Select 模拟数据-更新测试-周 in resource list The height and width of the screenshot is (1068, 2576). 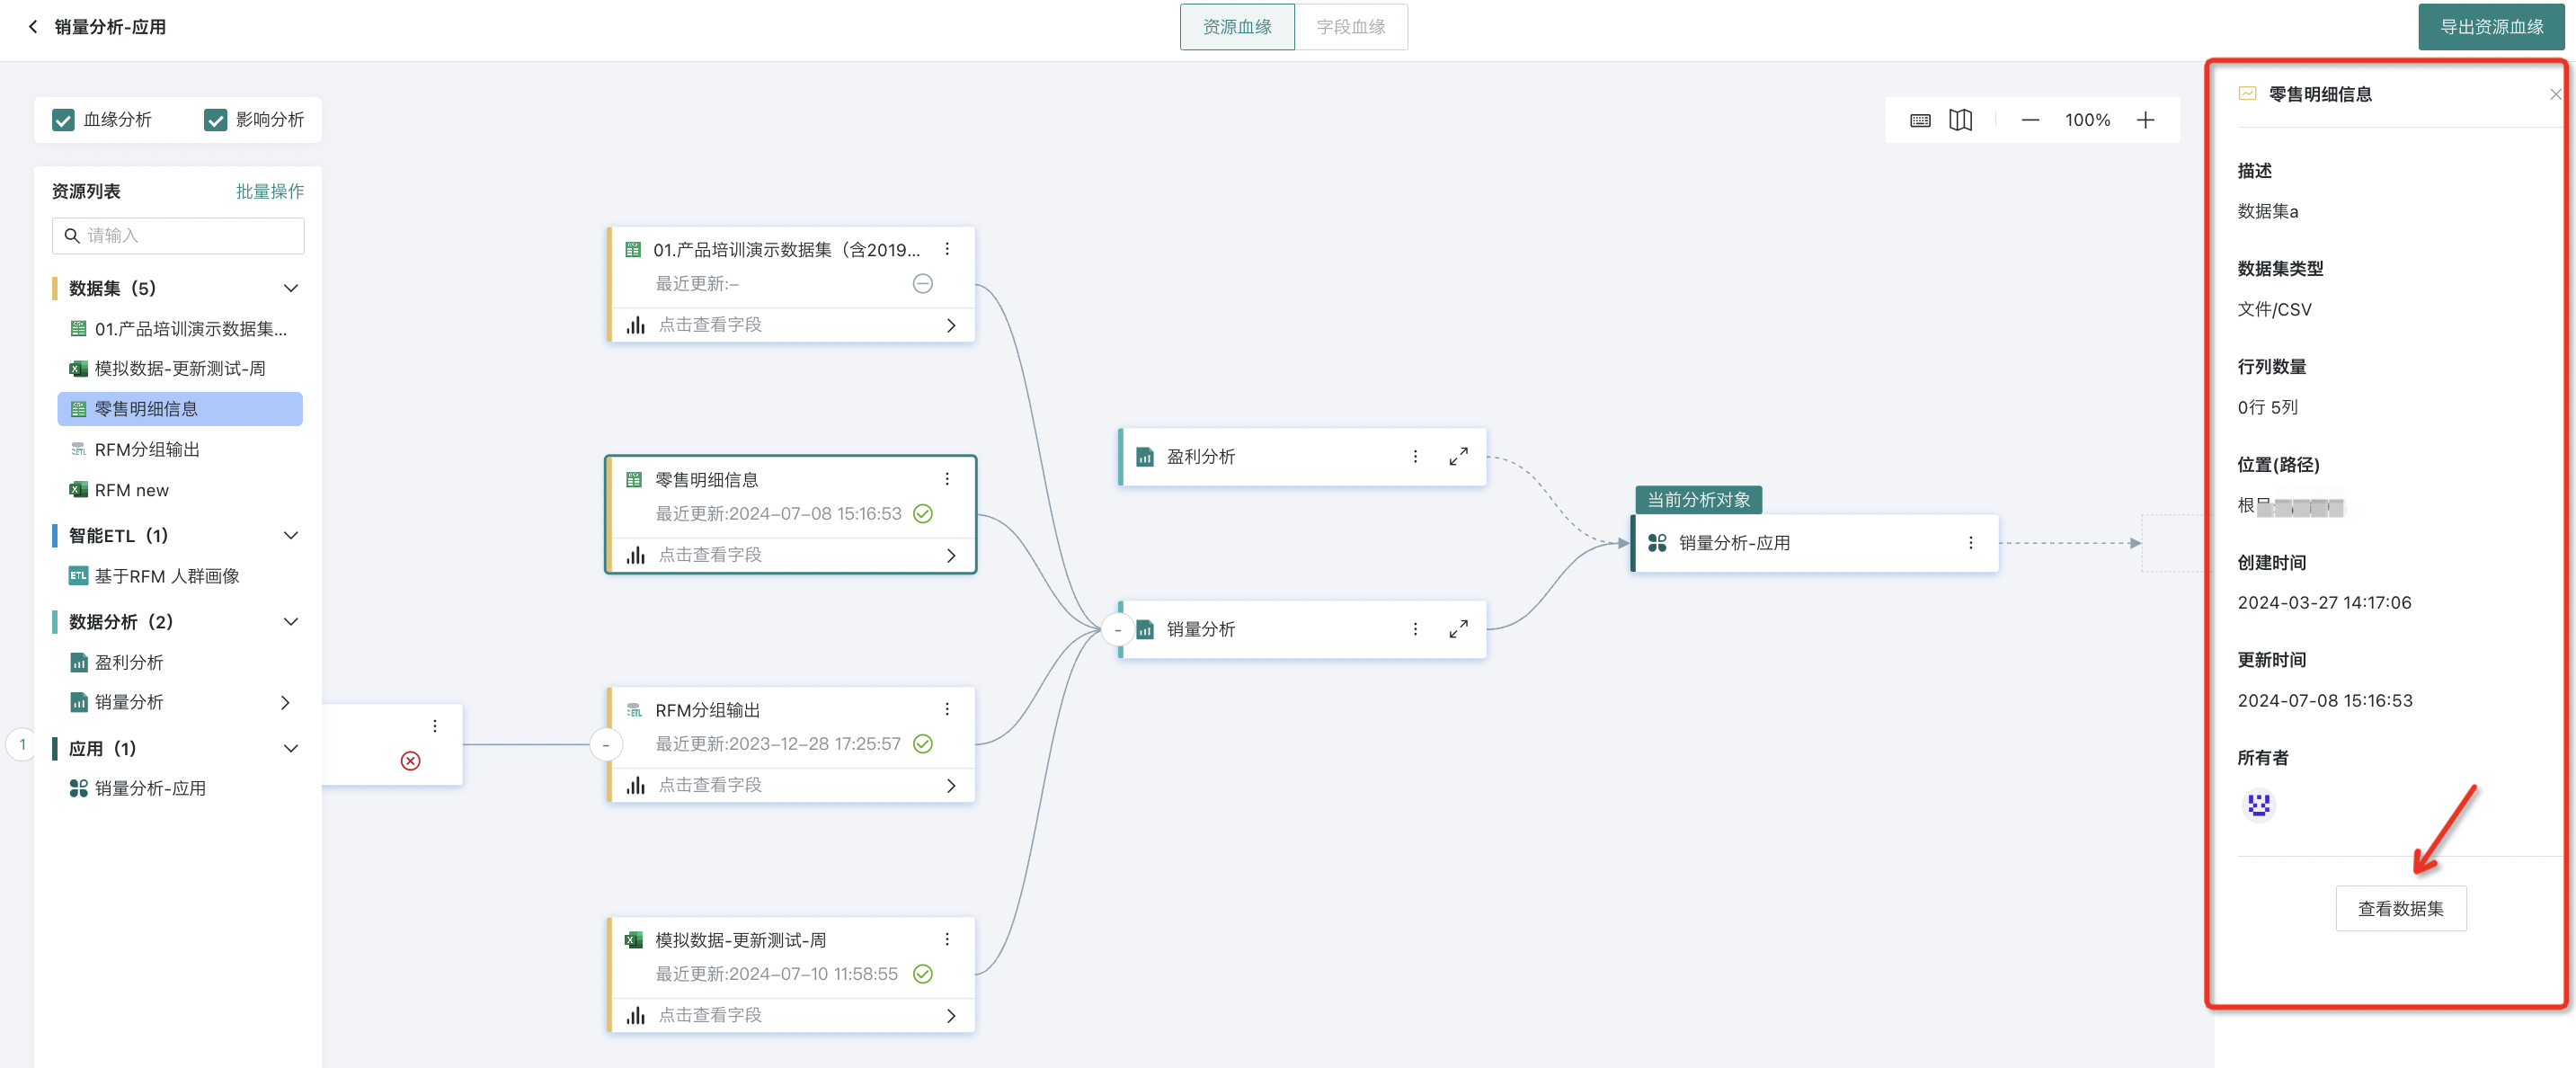click(x=180, y=369)
